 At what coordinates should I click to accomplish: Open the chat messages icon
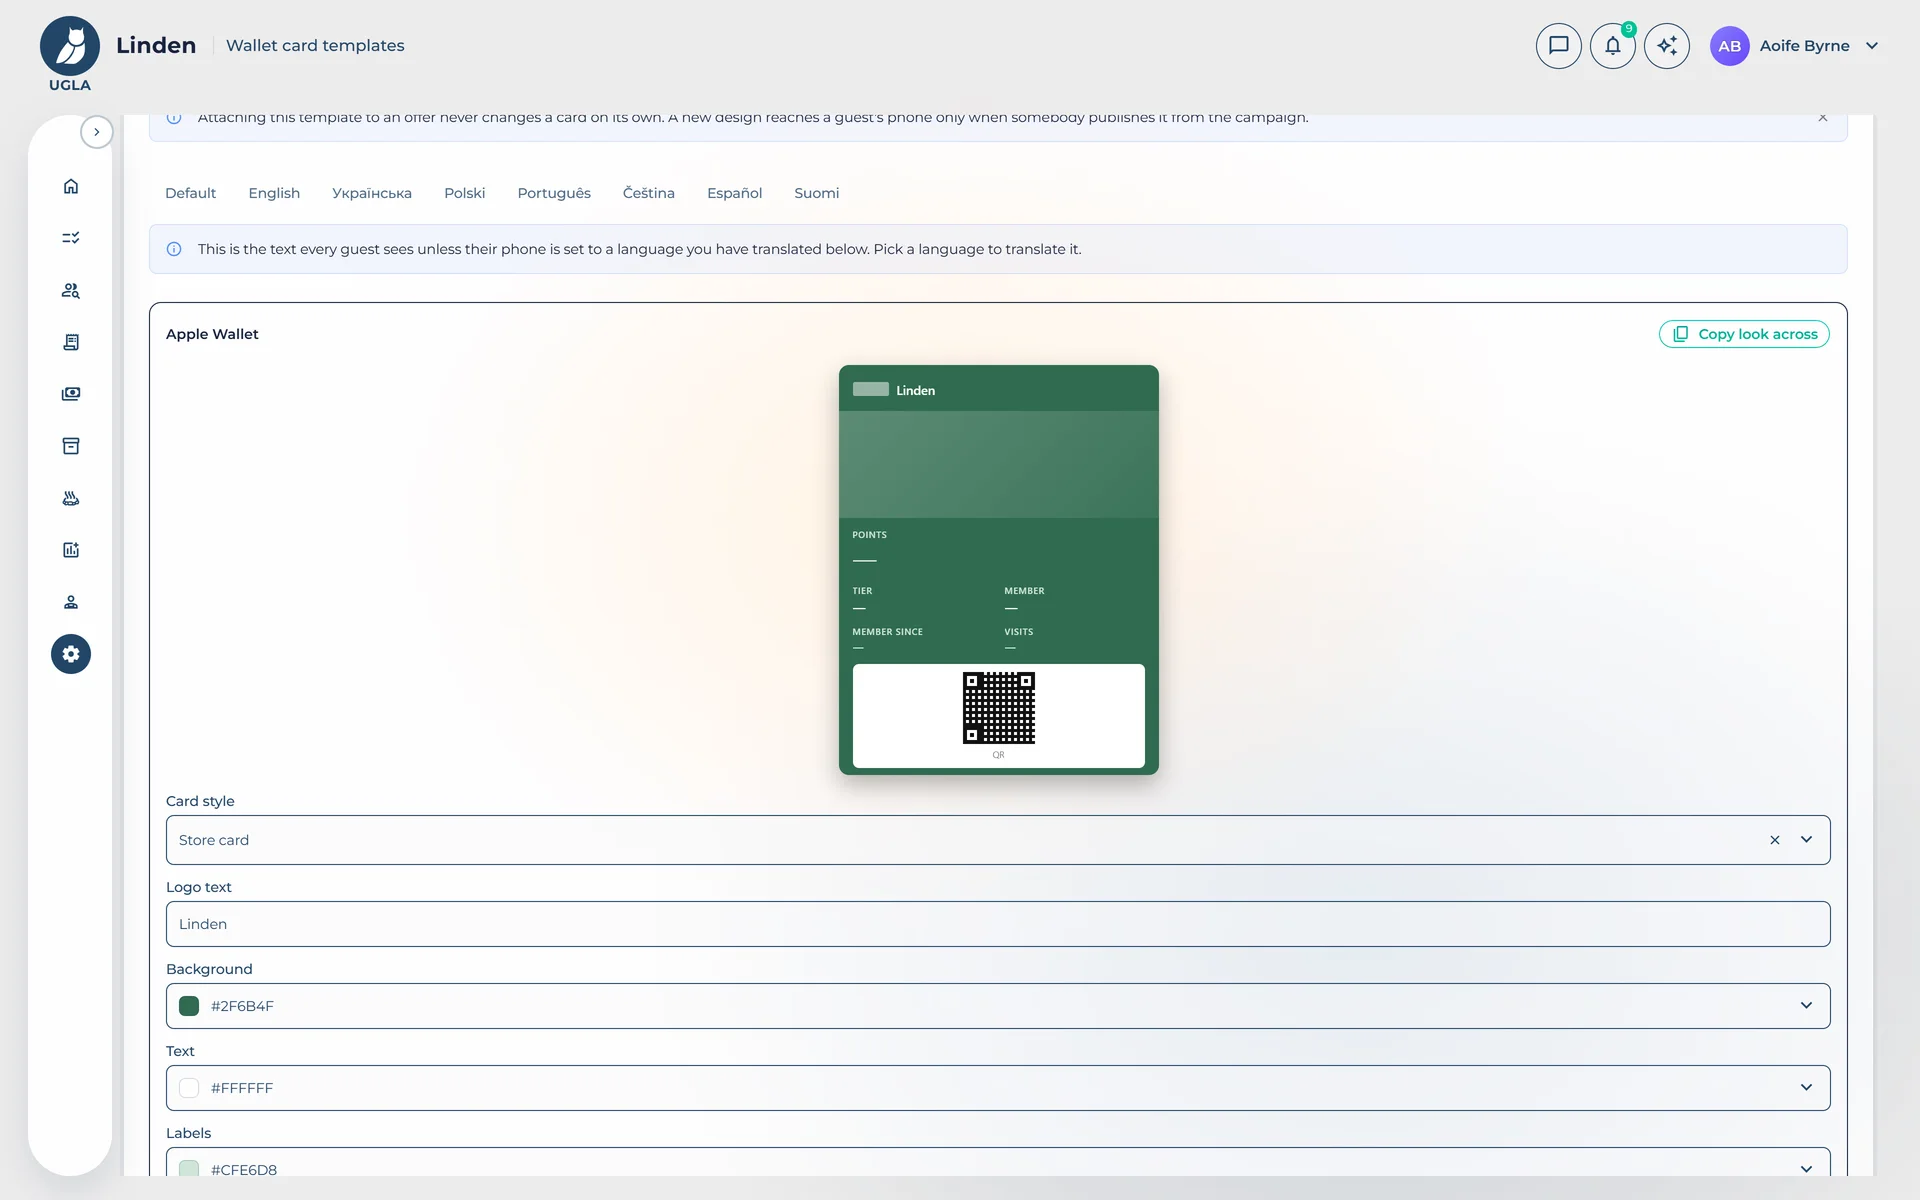1559,46
